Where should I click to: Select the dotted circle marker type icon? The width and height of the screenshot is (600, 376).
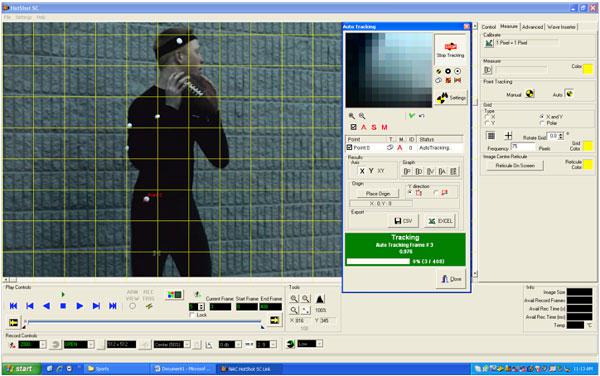[458, 71]
